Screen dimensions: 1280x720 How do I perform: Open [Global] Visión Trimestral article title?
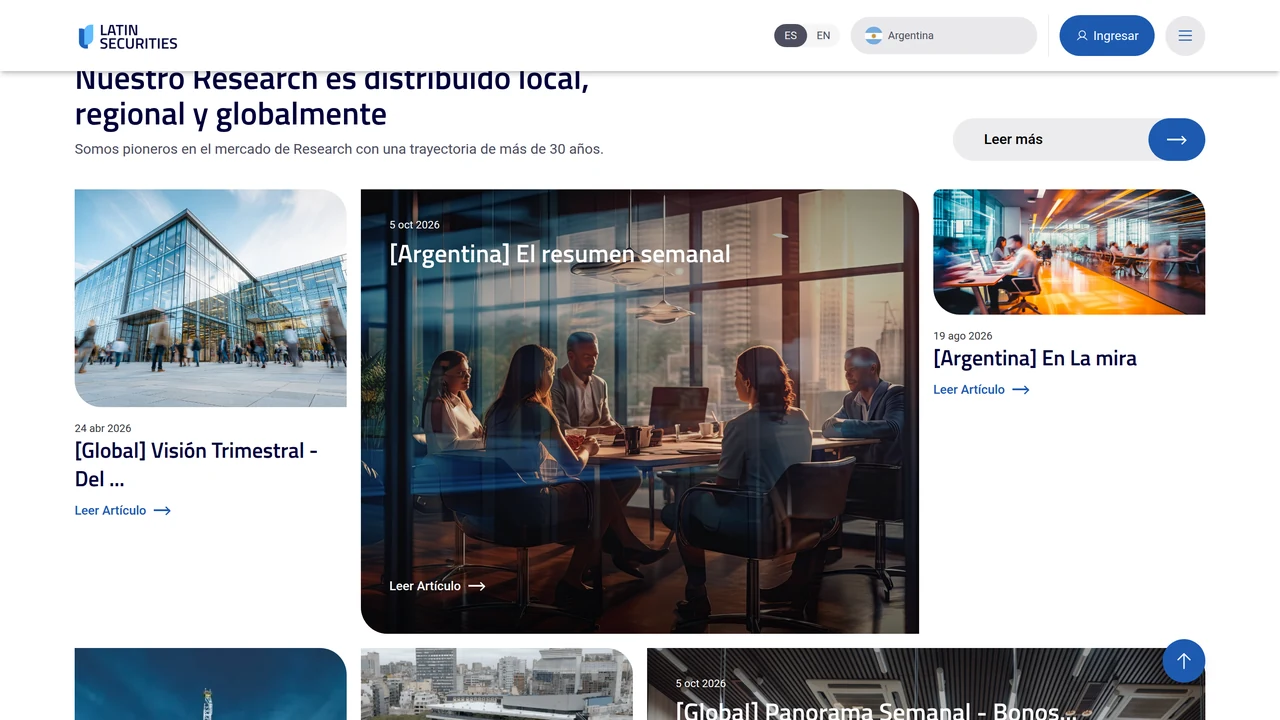pyautogui.click(x=196, y=464)
